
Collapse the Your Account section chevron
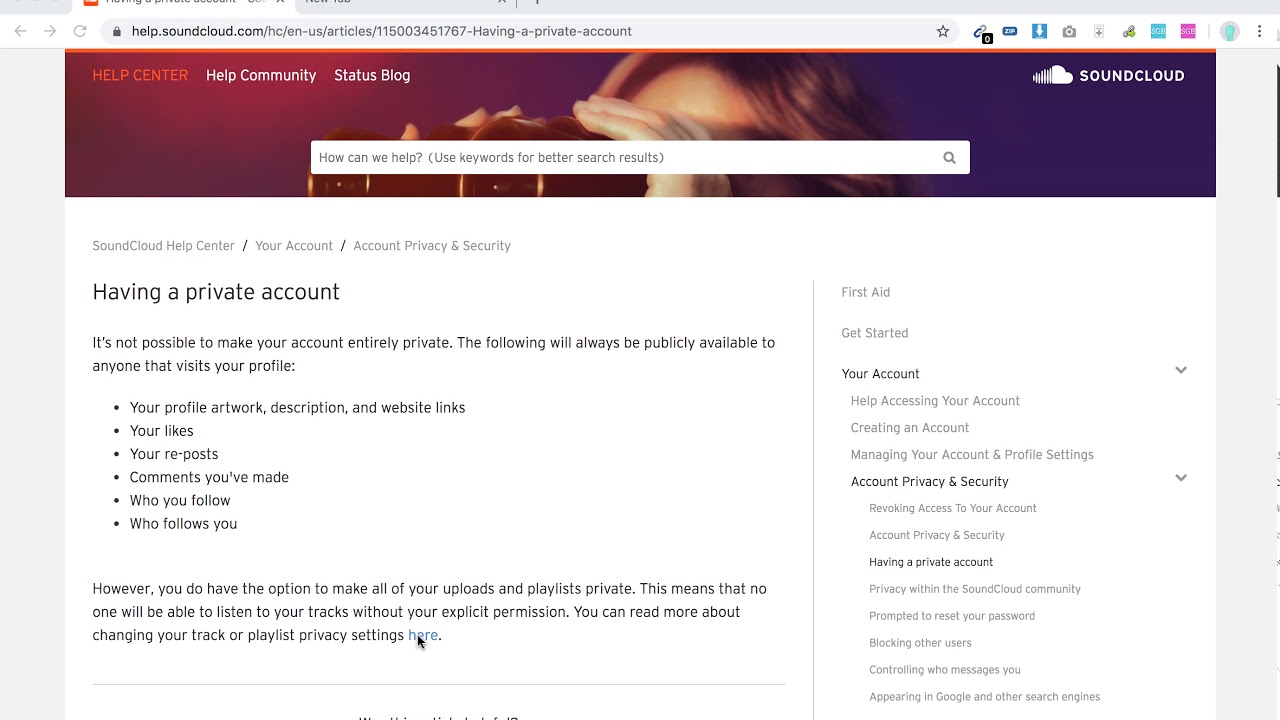pyautogui.click(x=1181, y=371)
